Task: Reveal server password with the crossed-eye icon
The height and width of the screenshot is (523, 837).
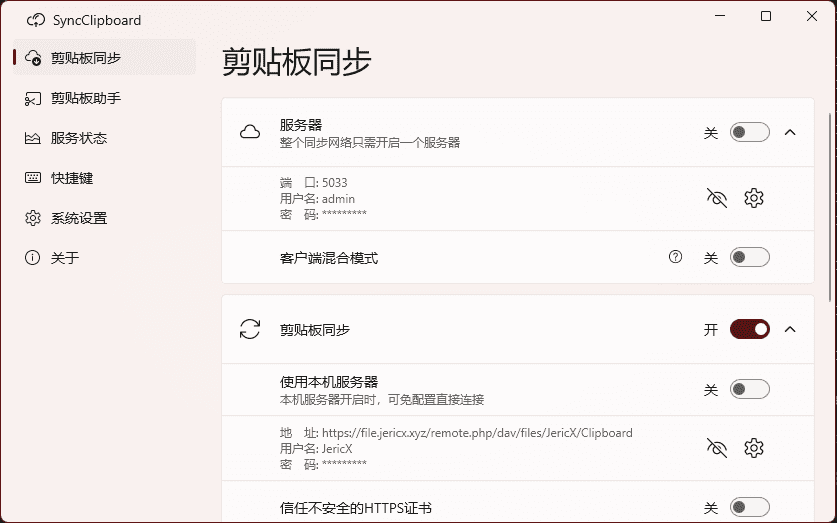Action: [x=716, y=198]
